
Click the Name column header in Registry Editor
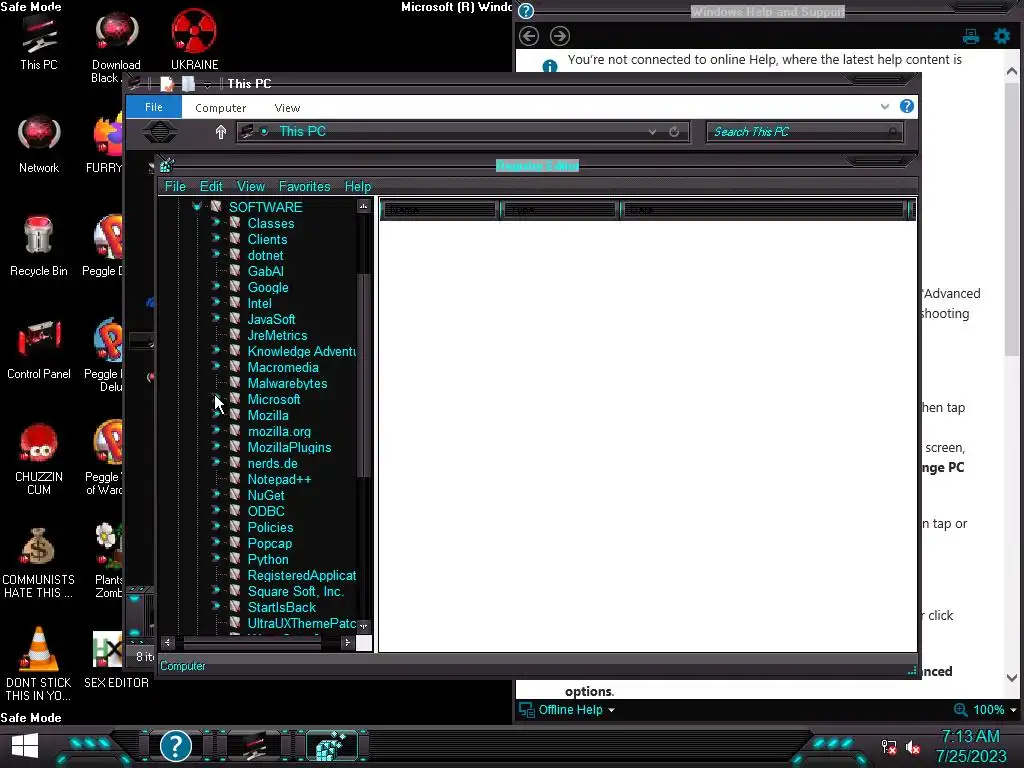click(x=440, y=210)
